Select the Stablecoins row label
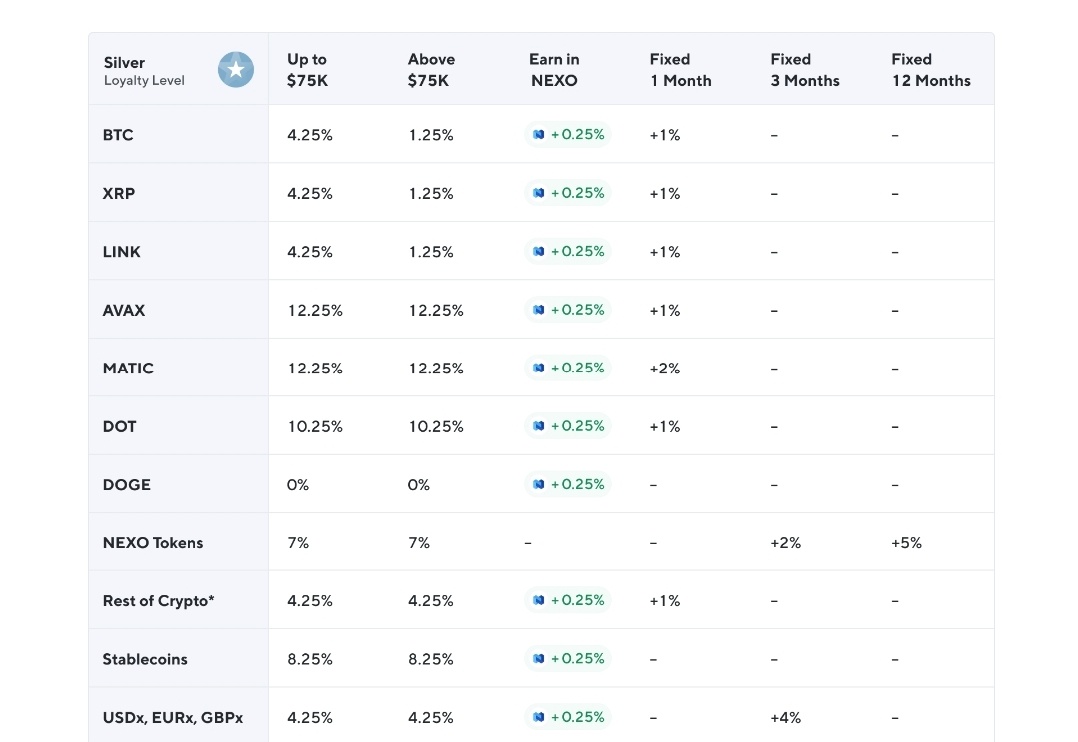Viewport: 1078px width, 742px height. 145,659
